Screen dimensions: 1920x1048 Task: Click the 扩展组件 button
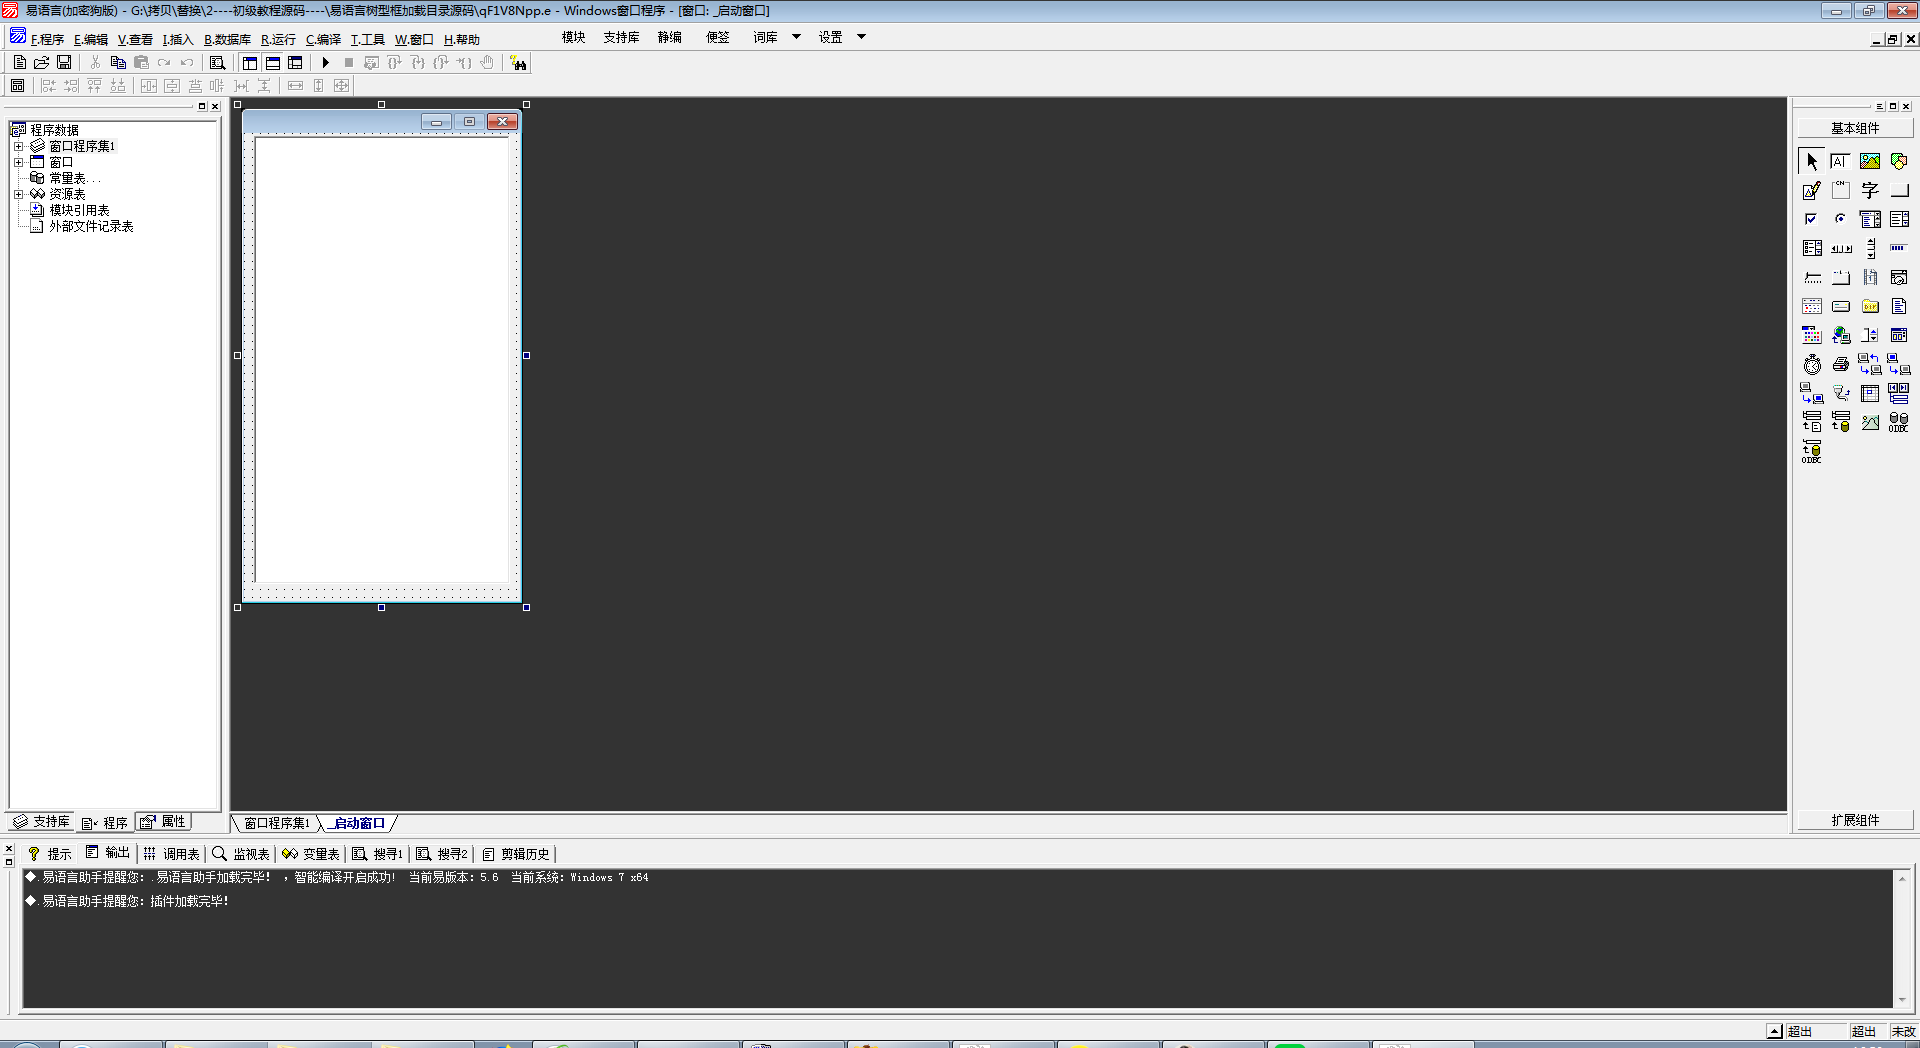coord(1855,820)
